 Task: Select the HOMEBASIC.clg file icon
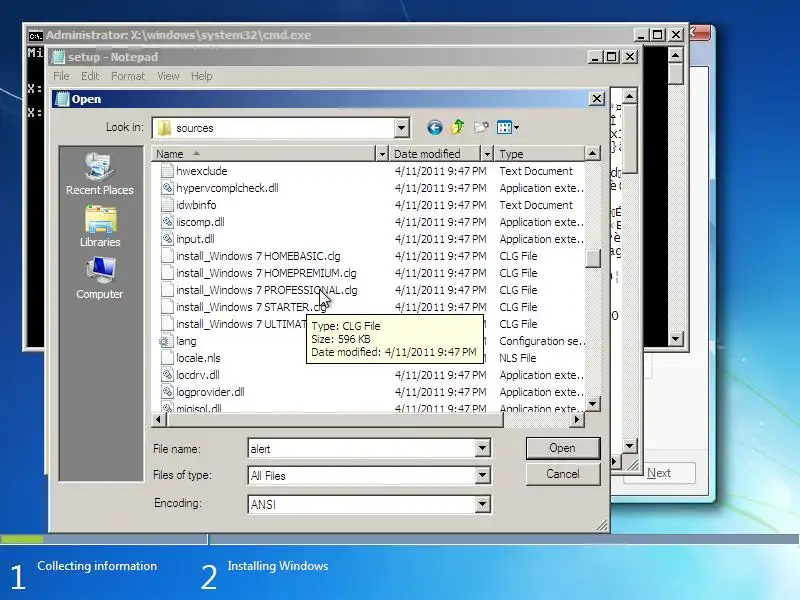(167, 256)
